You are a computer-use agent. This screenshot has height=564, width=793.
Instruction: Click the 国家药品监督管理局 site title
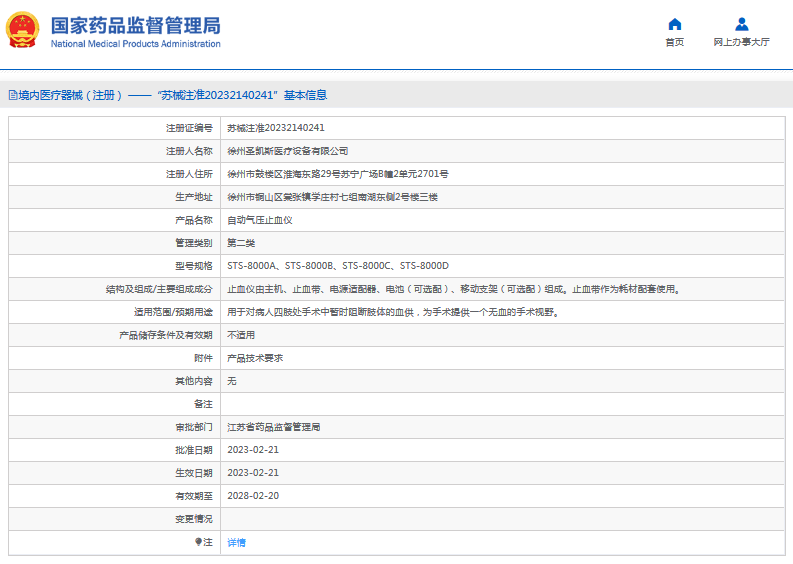tap(136, 25)
